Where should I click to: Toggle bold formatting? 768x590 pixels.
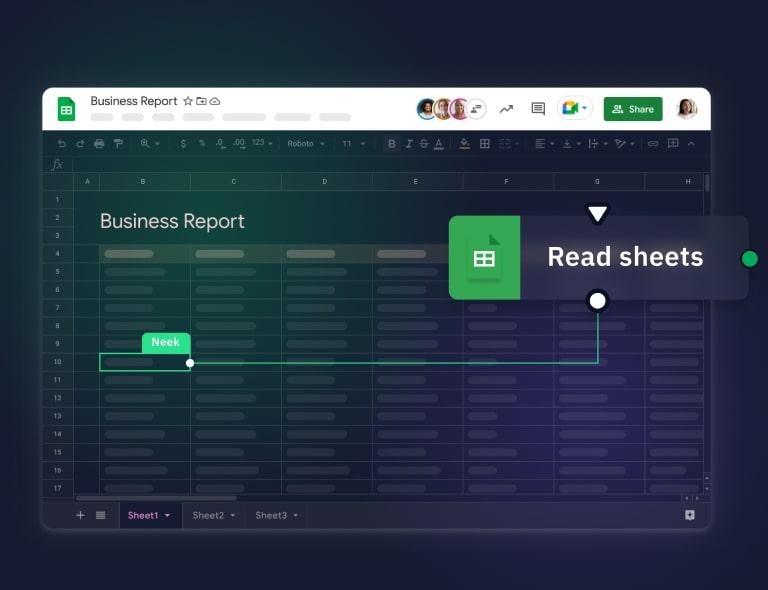point(391,144)
